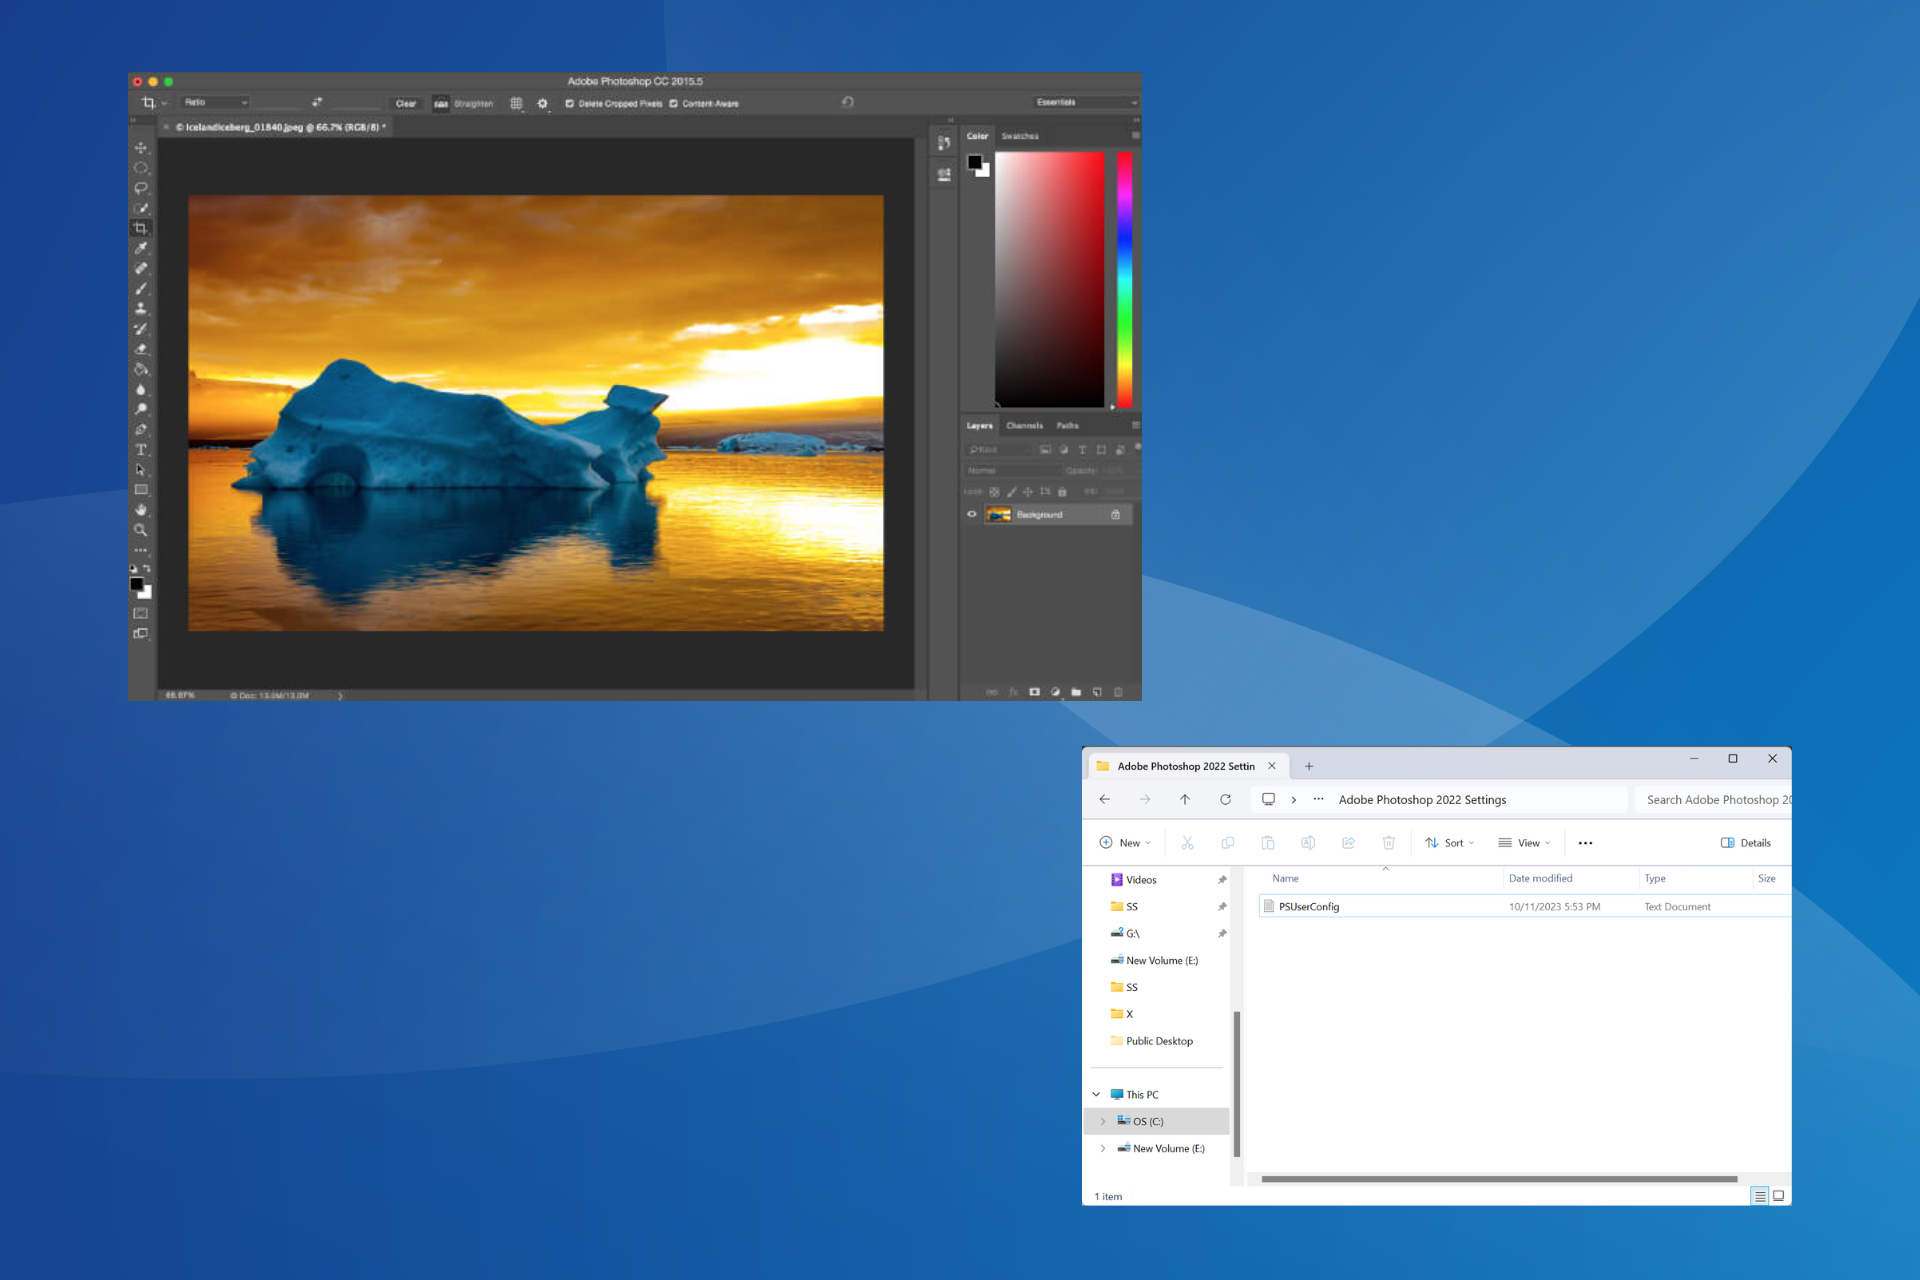Switch to the Channels tab
The image size is (1920, 1280).
pyautogui.click(x=1024, y=426)
